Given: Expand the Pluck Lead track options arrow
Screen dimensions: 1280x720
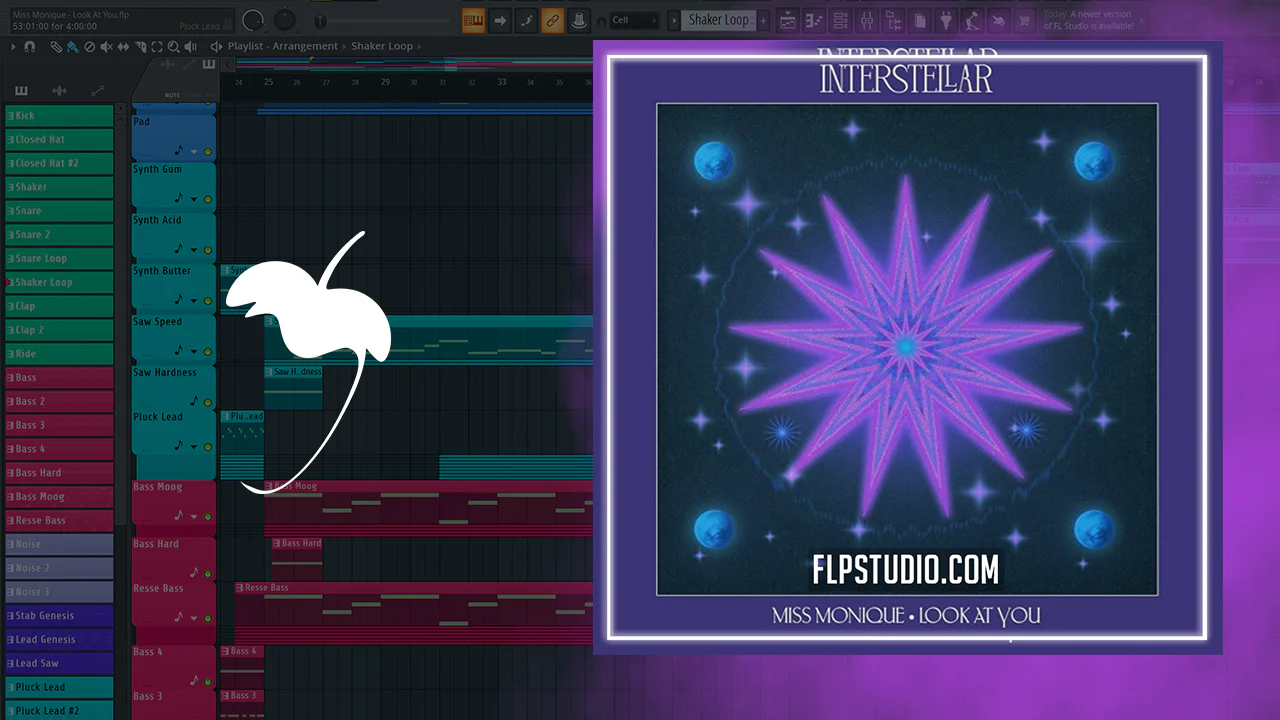Looking at the screenshot, I should point(194,448).
